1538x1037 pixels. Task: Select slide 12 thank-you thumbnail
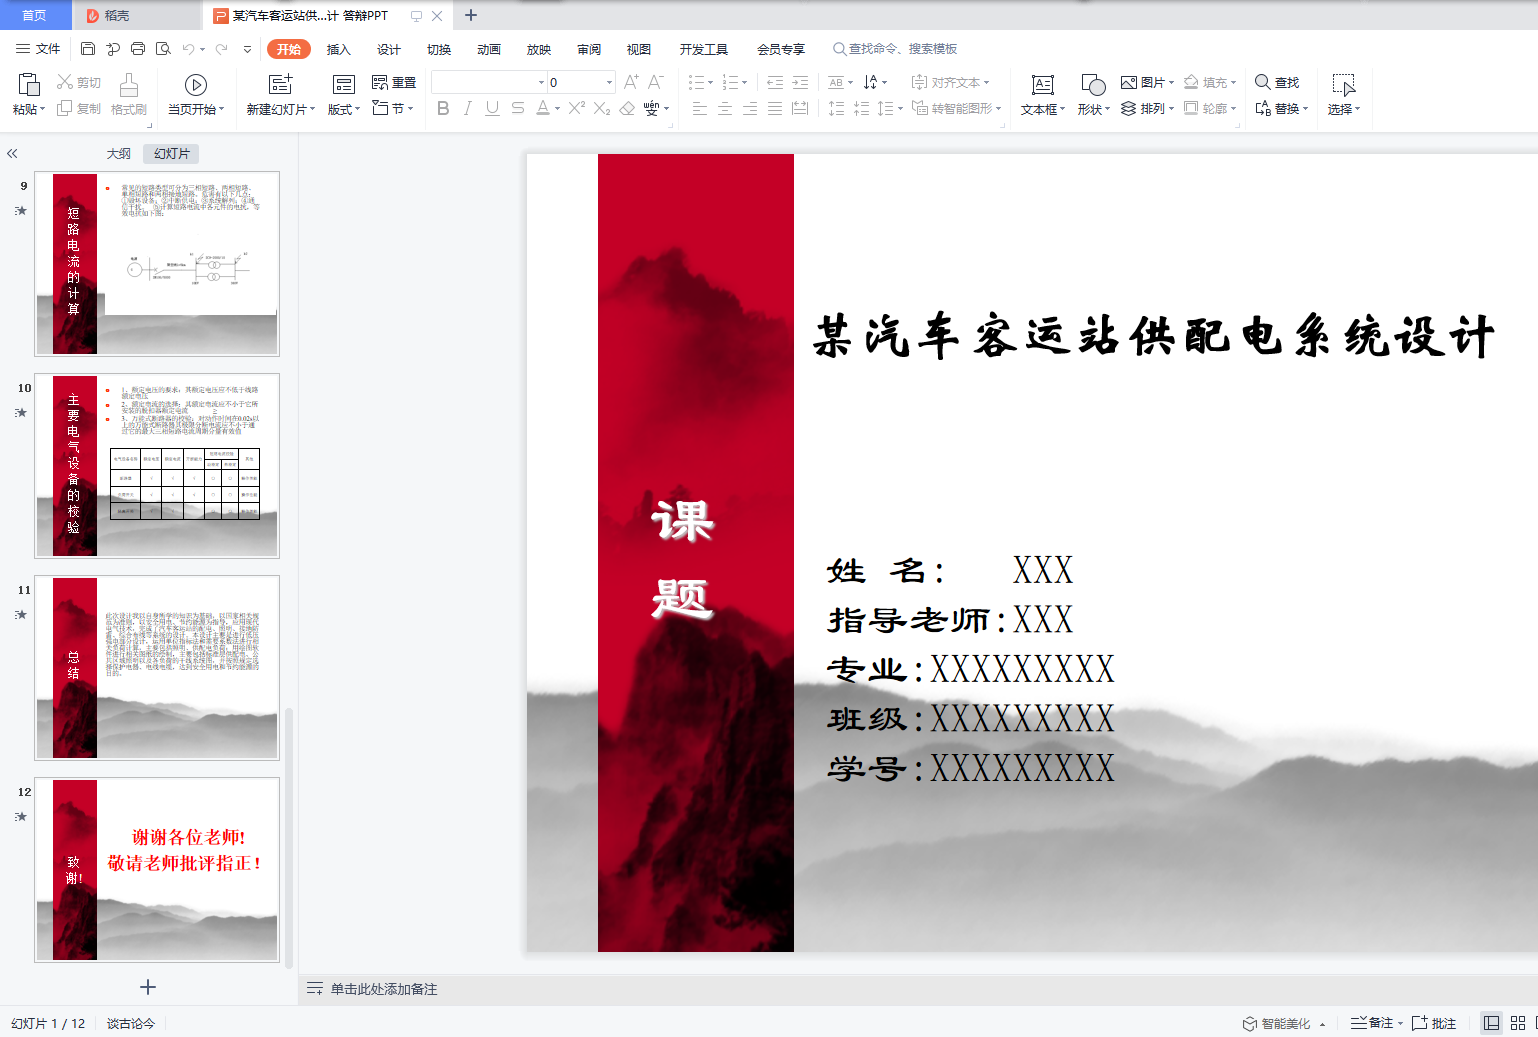point(157,869)
